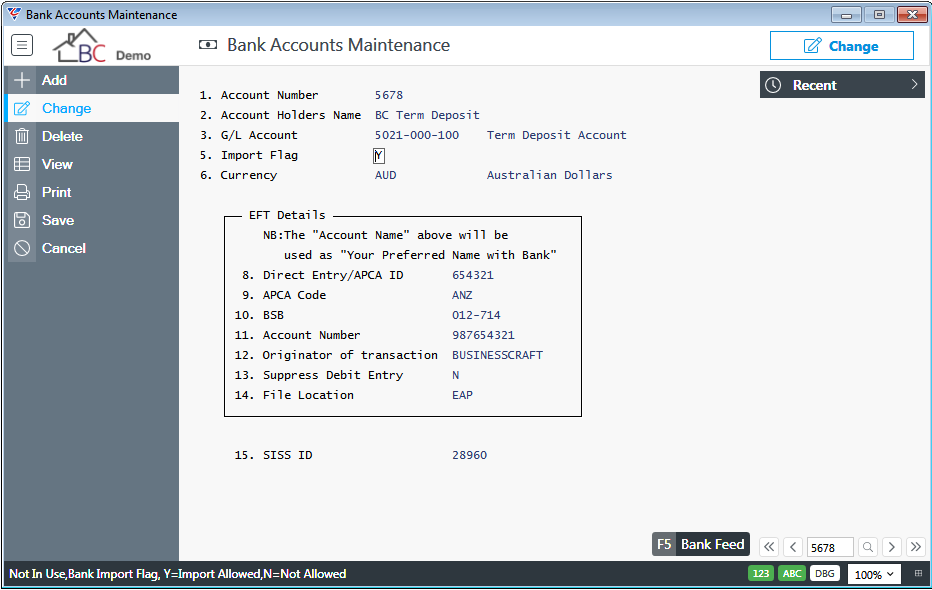Click G/L Account value 5021-000-100
932x590 pixels.
(417, 135)
